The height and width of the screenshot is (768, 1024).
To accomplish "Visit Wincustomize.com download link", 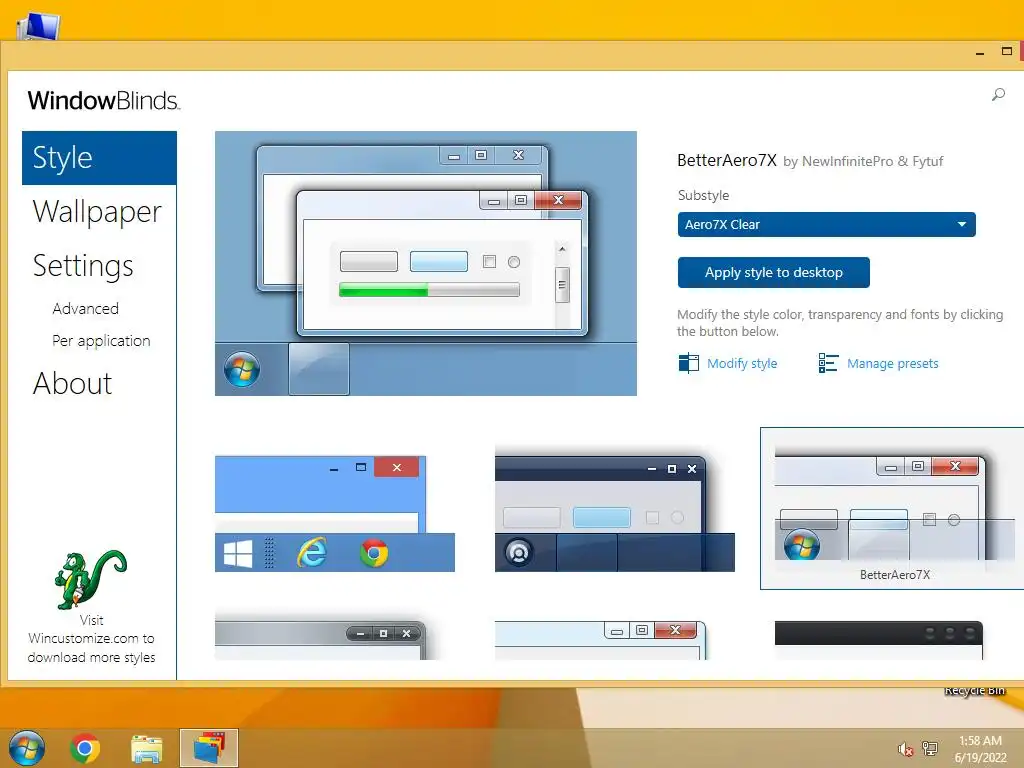I will (x=91, y=639).
